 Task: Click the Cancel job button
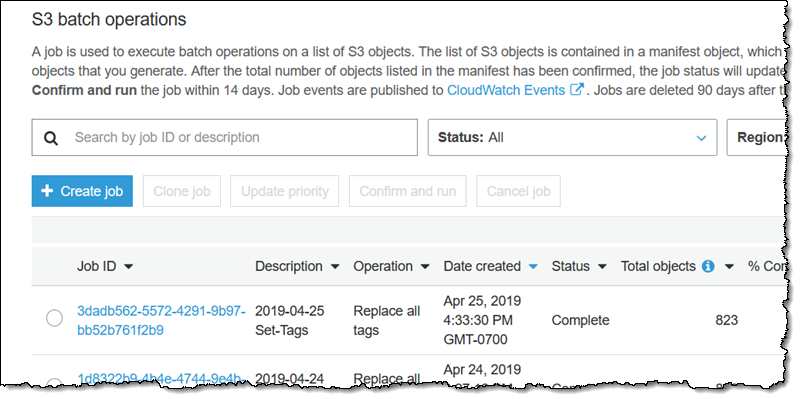pyautogui.click(x=518, y=191)
